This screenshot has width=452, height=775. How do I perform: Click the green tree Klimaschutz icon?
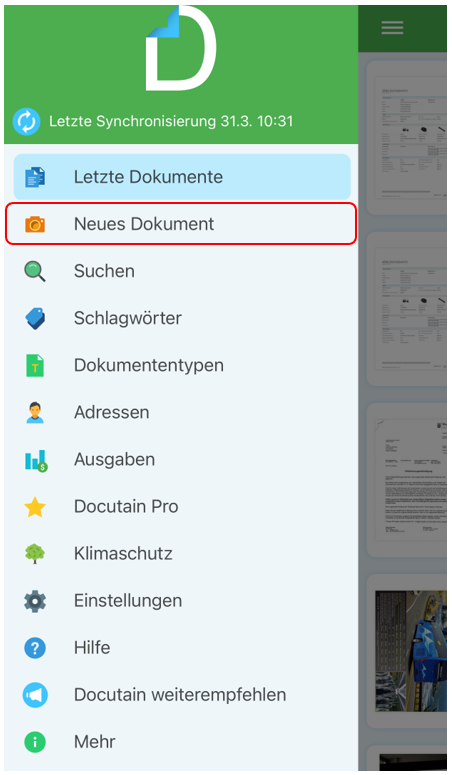pyautogui.click(x=35, y=554)
